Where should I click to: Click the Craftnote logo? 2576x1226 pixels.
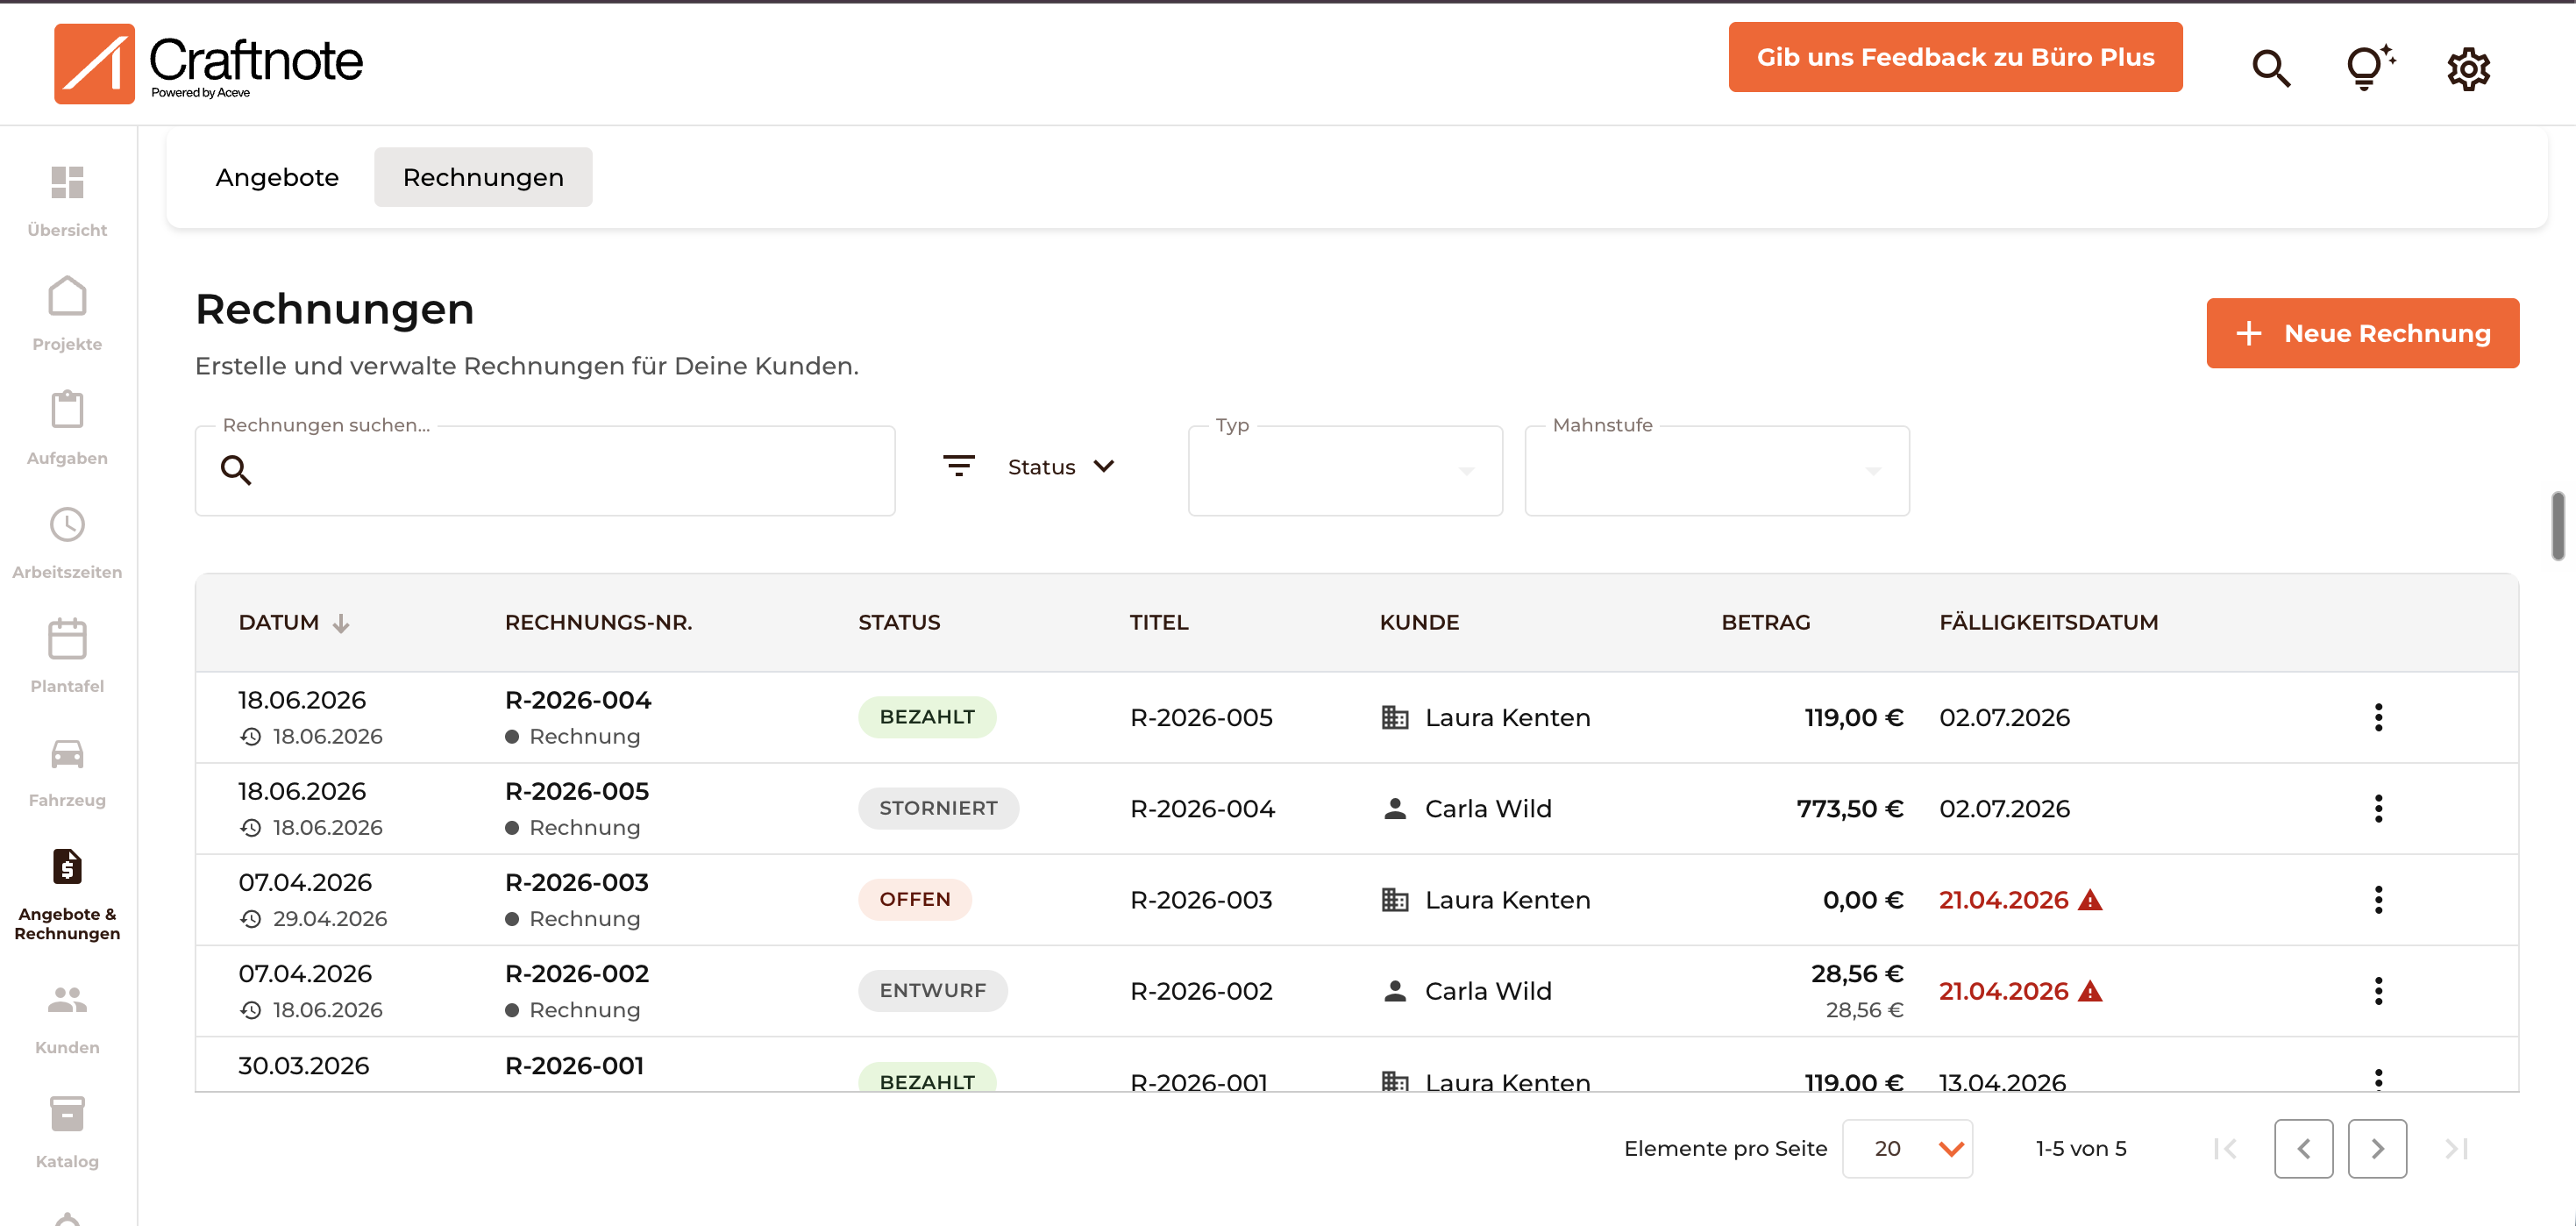click(208, 64)
